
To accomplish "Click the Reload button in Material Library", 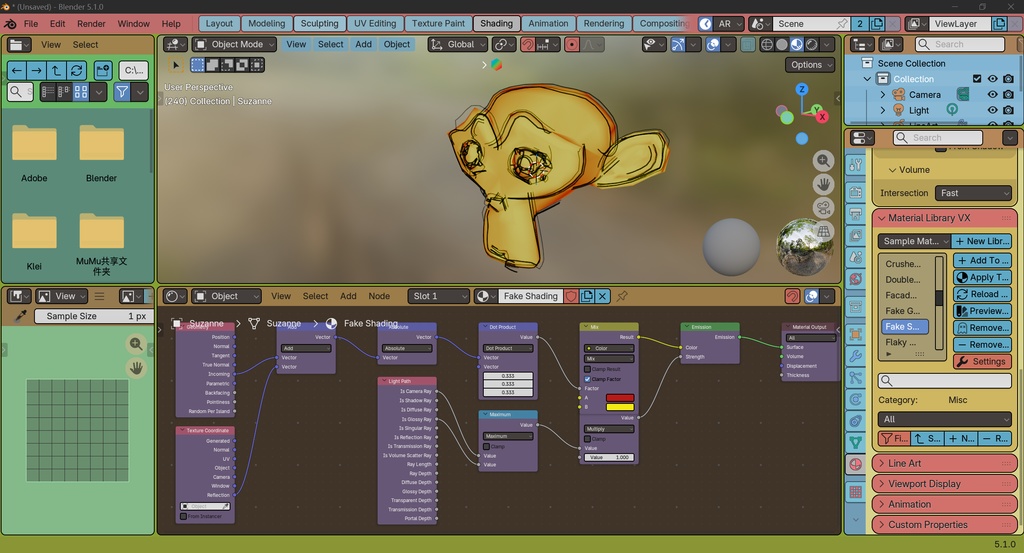I will [982, 294].
